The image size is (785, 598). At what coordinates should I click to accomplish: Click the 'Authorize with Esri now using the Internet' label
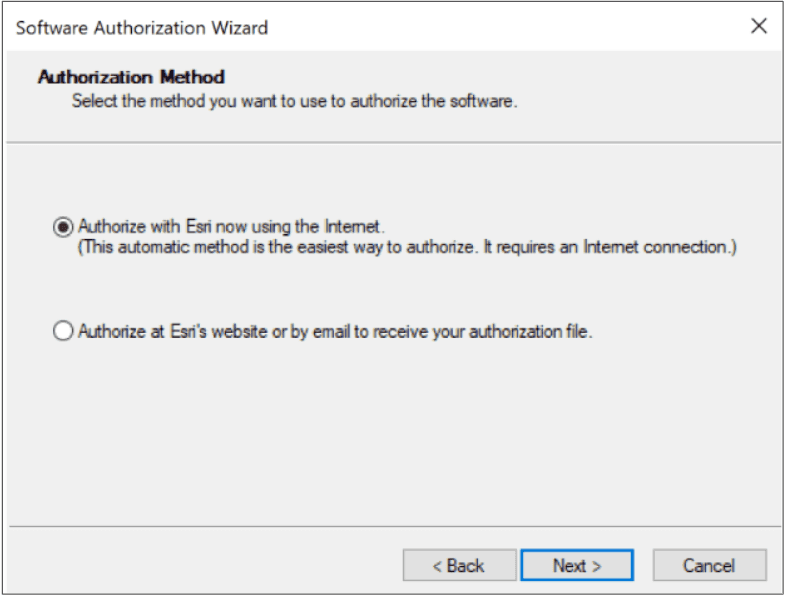click(x=231, y=226)
